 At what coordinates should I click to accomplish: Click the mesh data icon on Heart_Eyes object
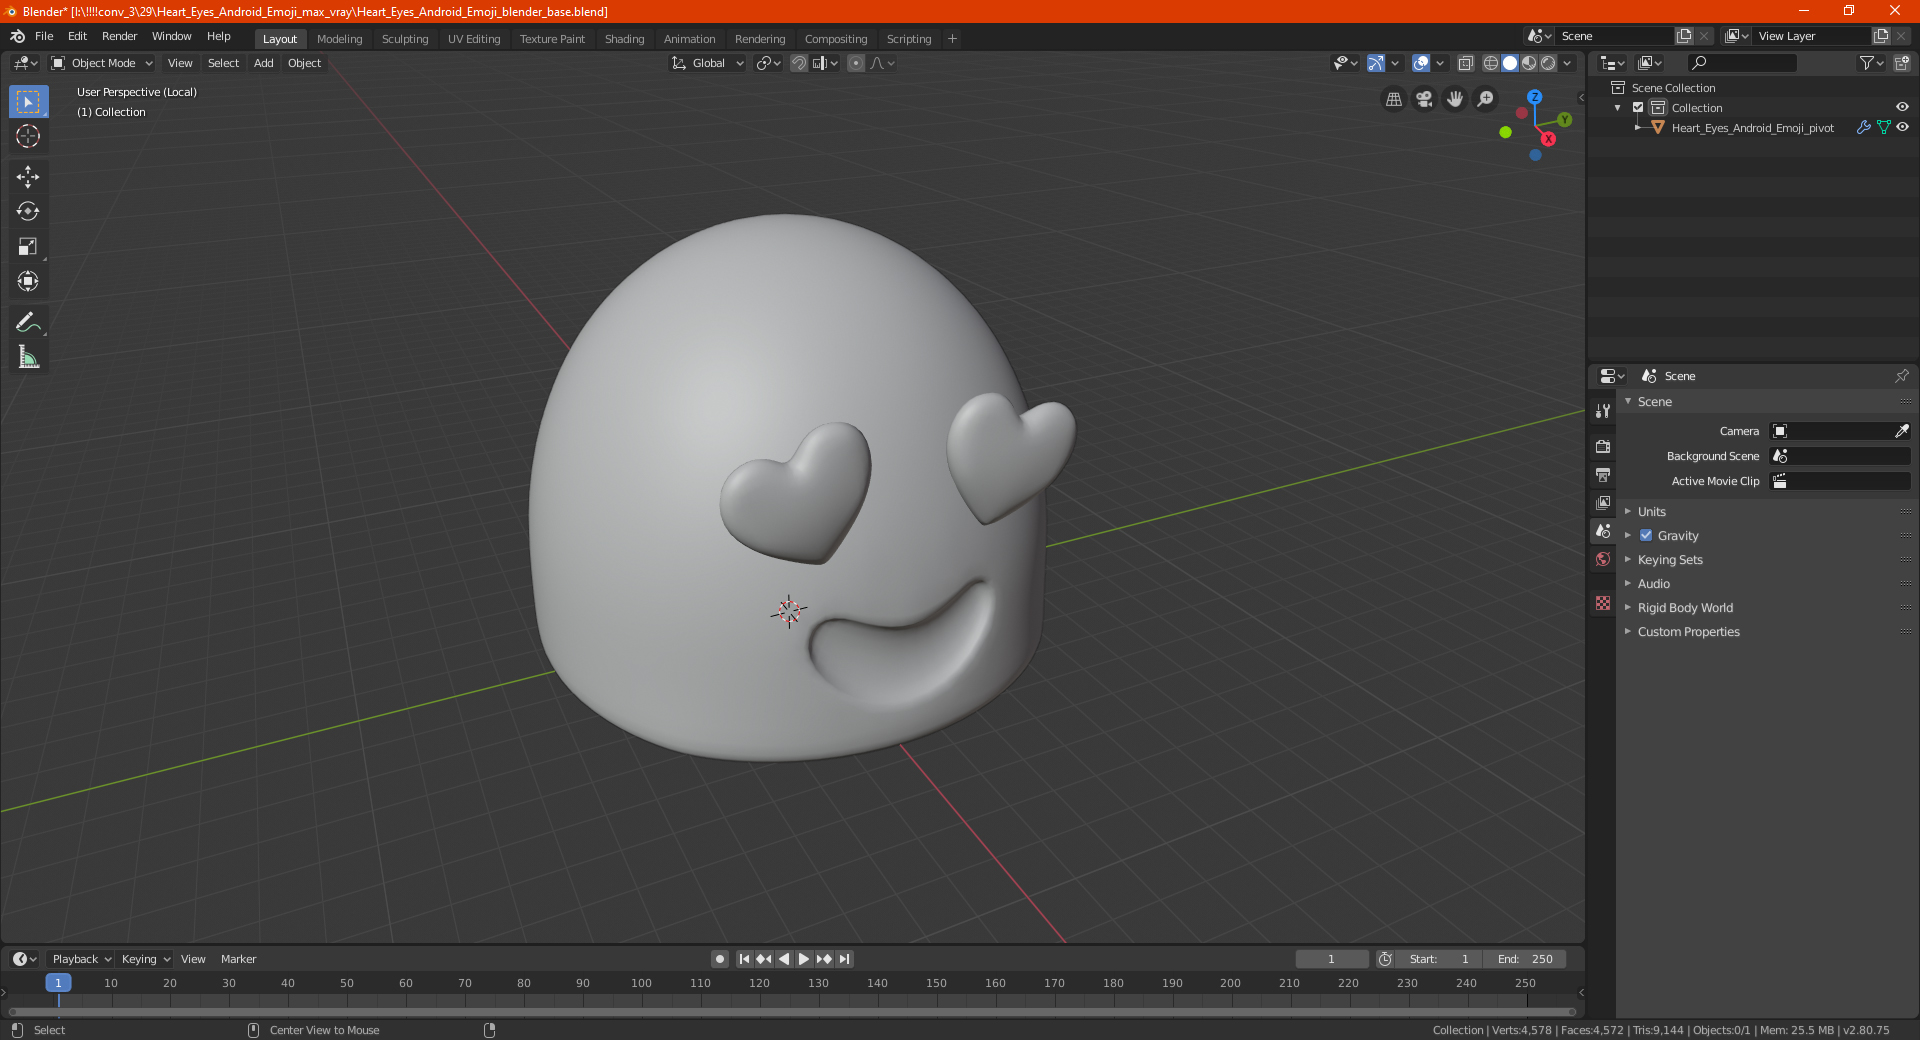[1883, 128]
